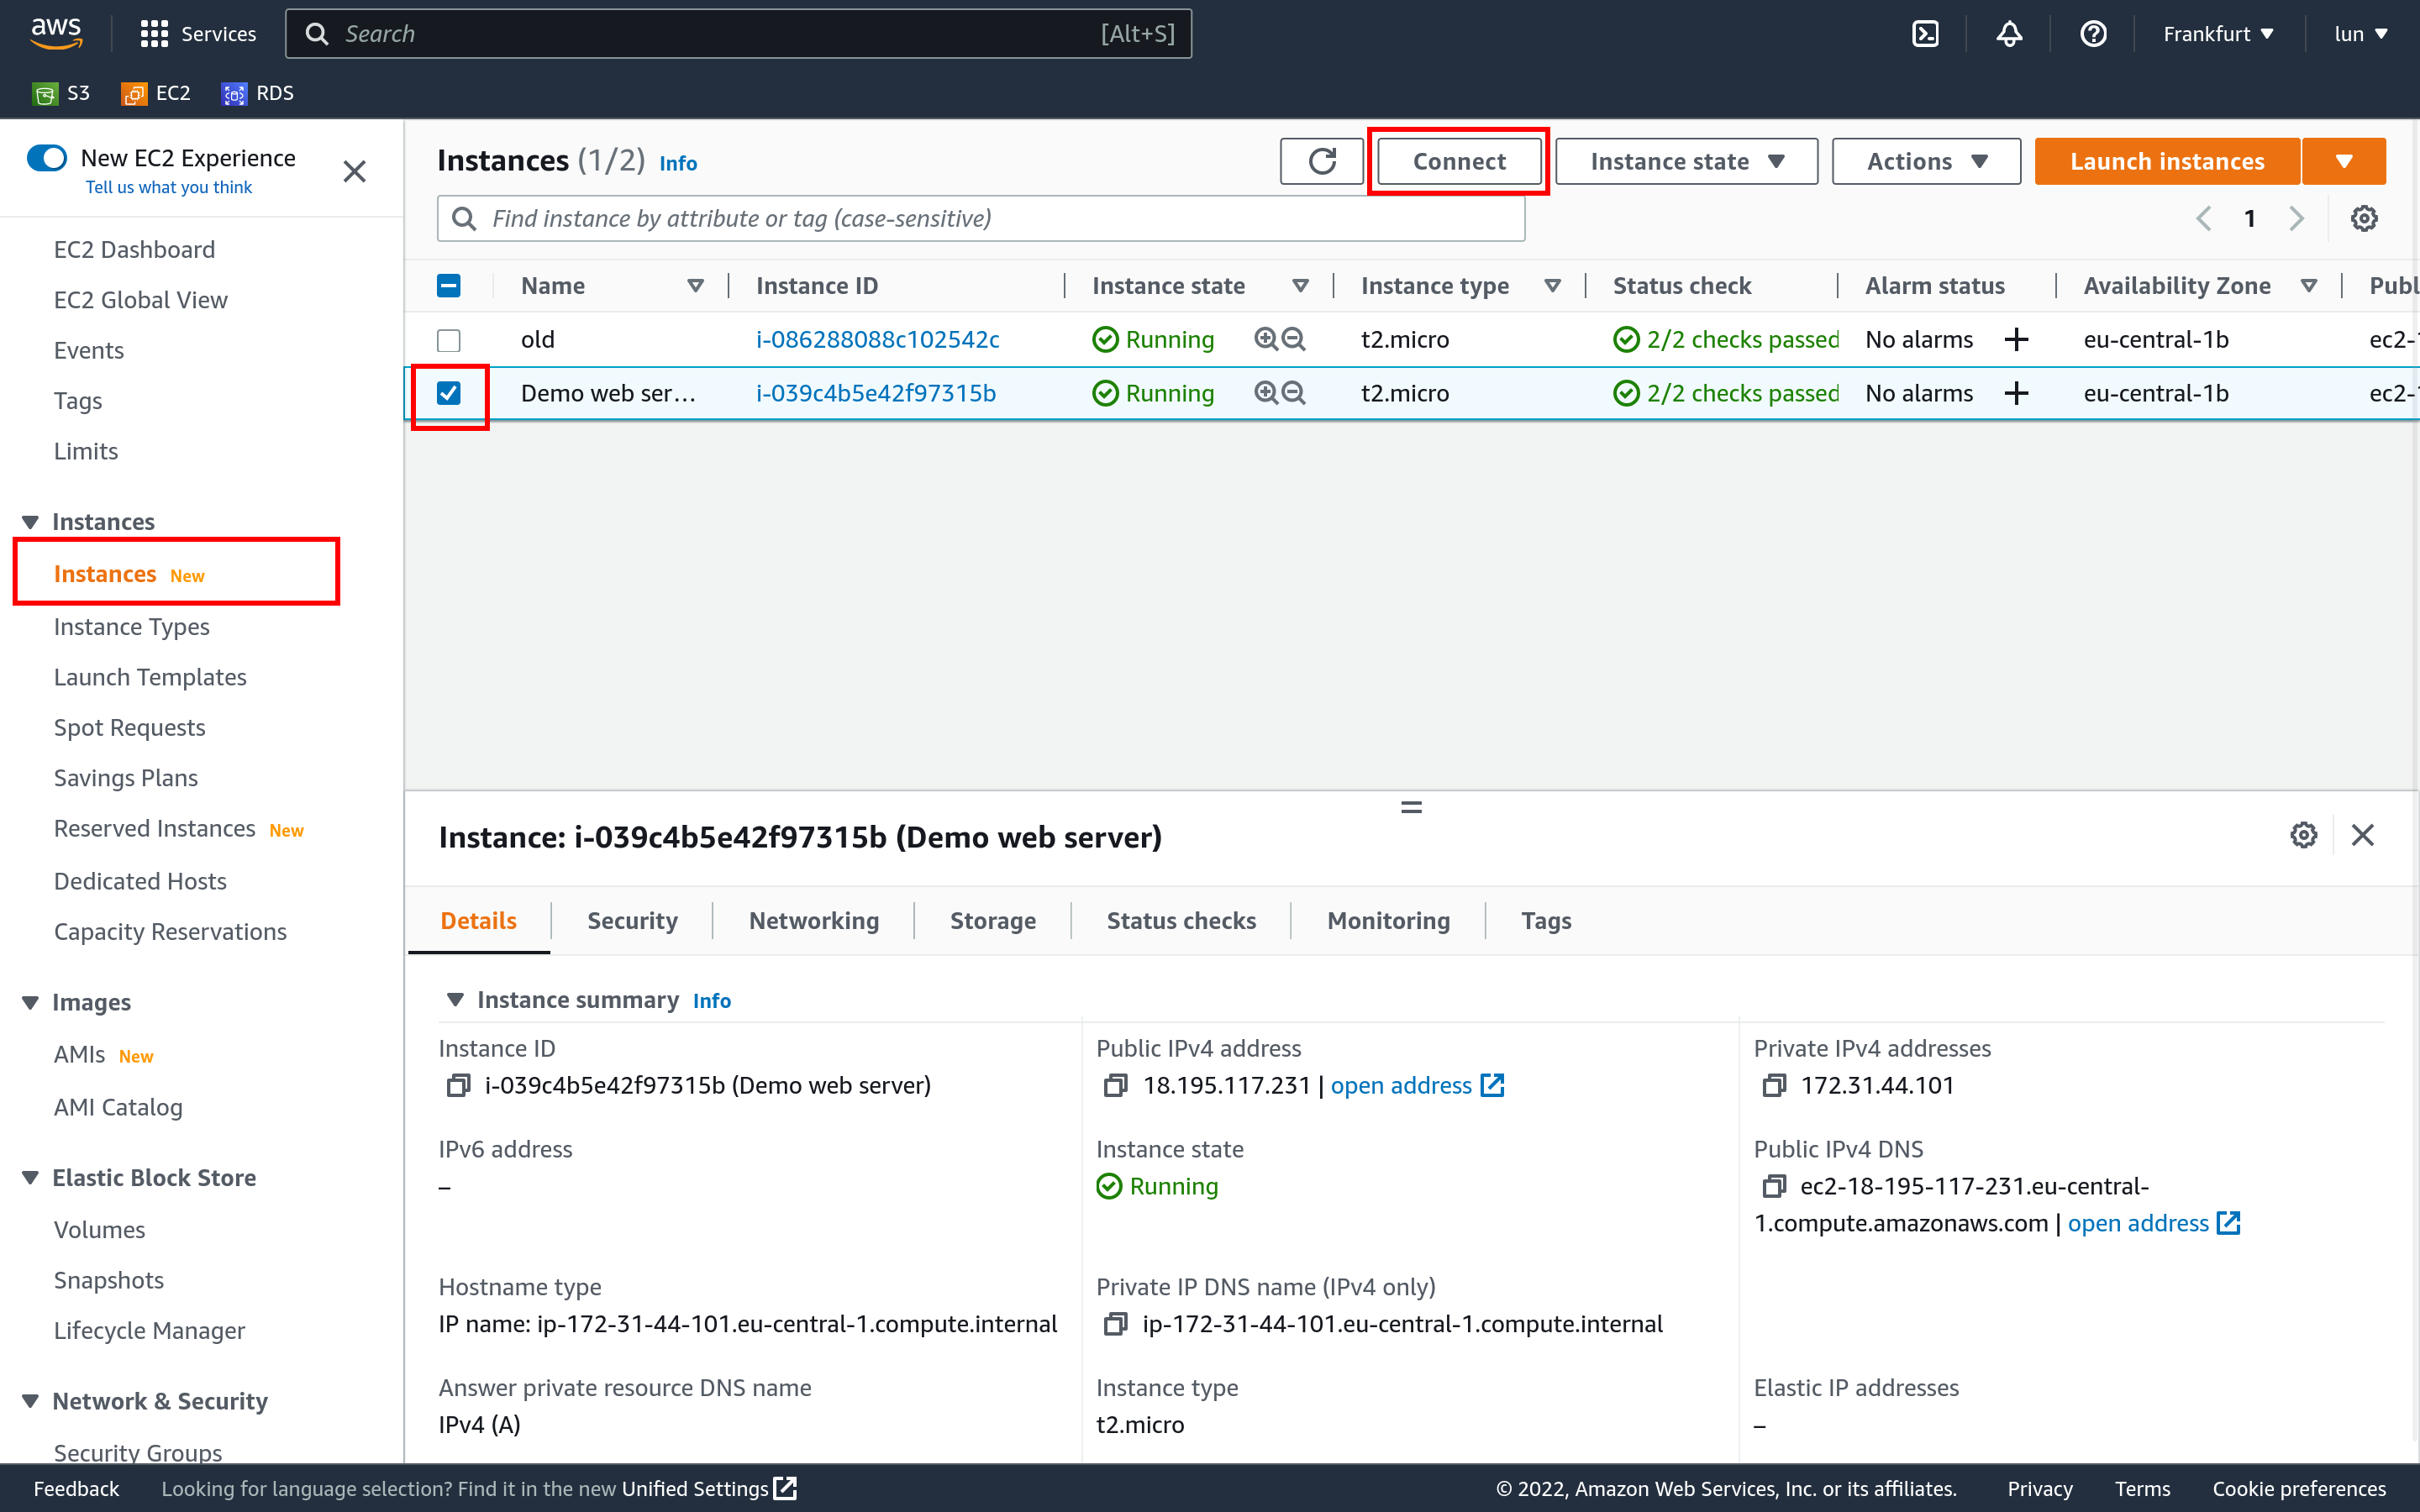The height and width of the screenshot is (1512, 2420).
Task: Select the old instance checkbox
Action: [x=449, y=340]
